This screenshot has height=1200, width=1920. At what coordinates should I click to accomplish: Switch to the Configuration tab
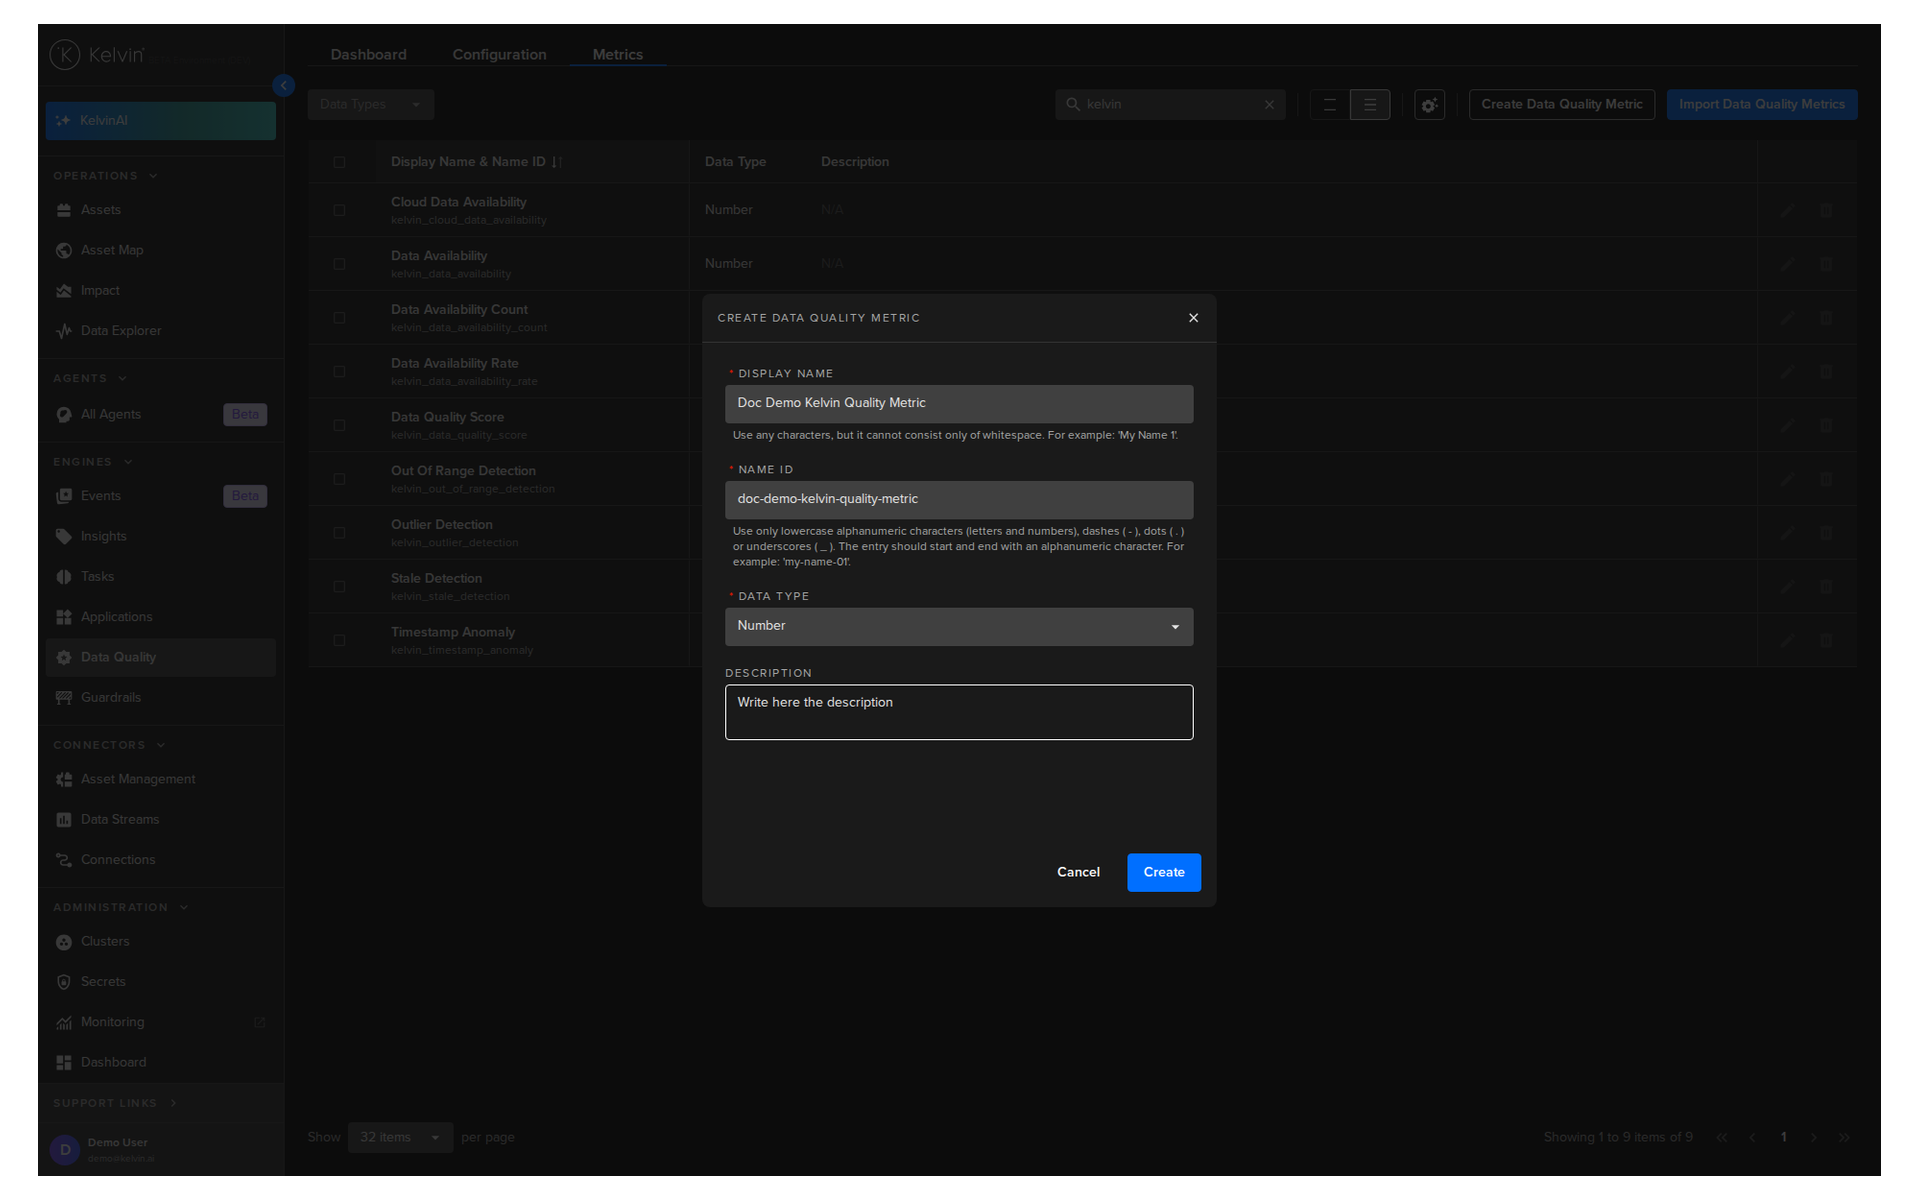[x=499, y=55]
